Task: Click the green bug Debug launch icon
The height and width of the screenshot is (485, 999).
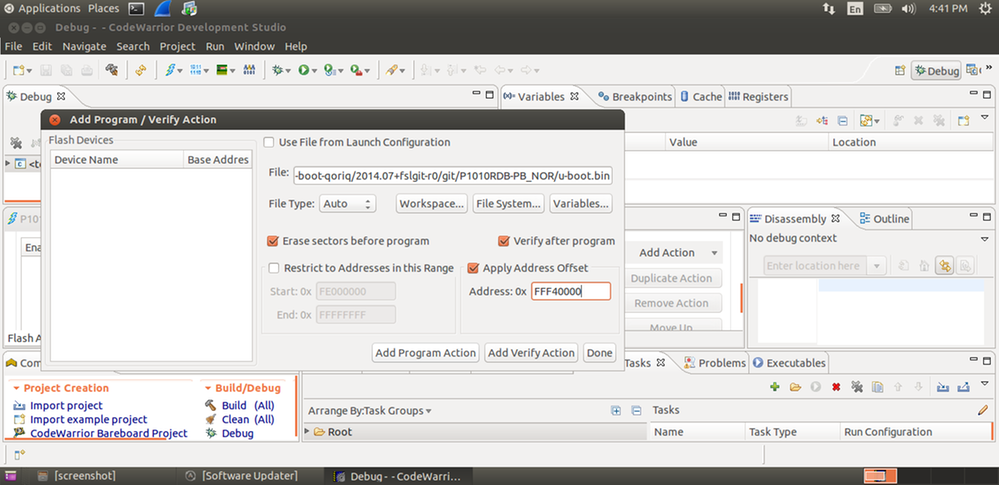Action: (x=277, y=70)
